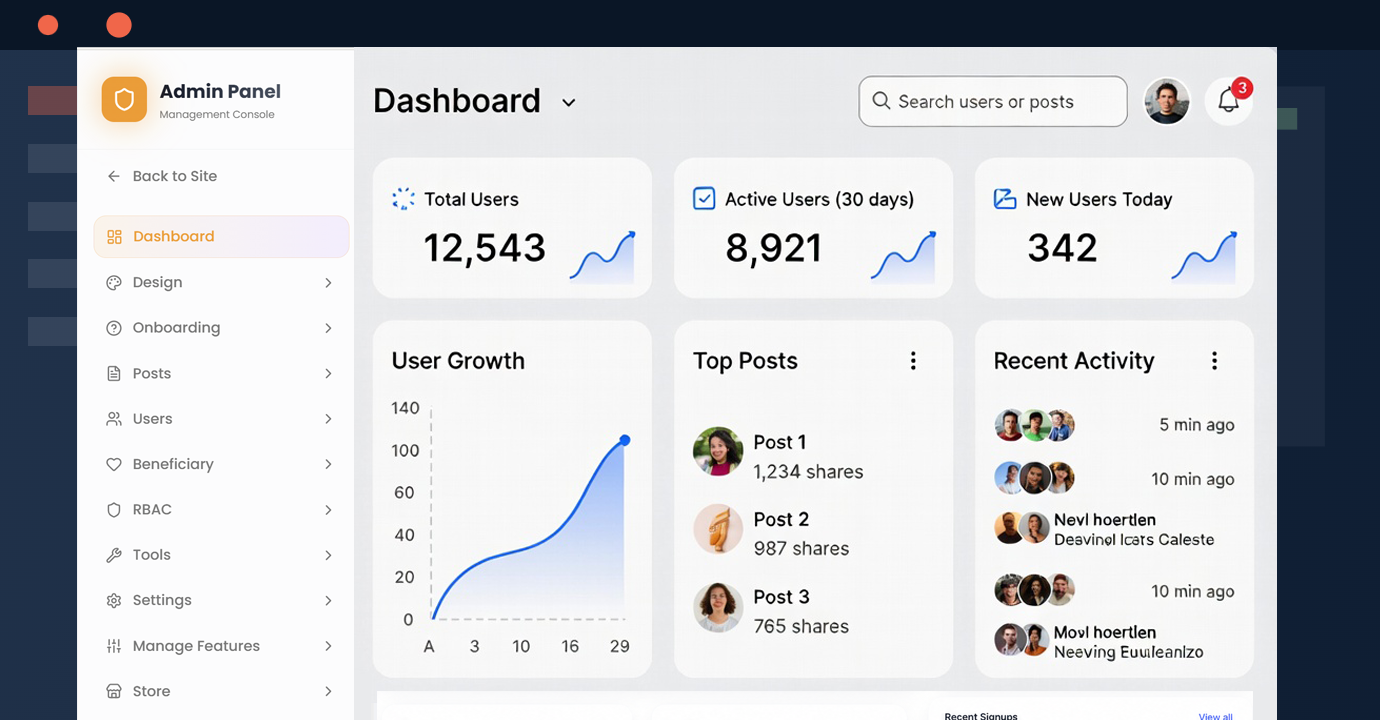Open the Top Posts three-dot menu

(913, 361)
